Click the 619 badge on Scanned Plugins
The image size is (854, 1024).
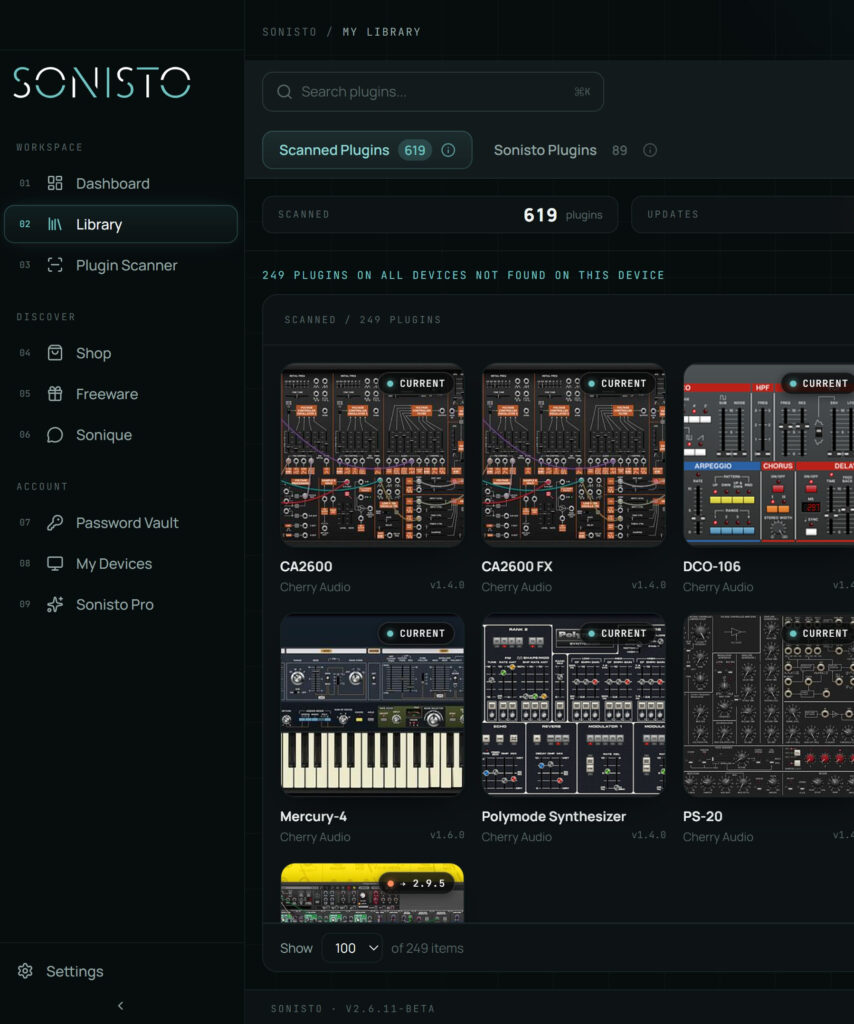click(x=415, y=150)
